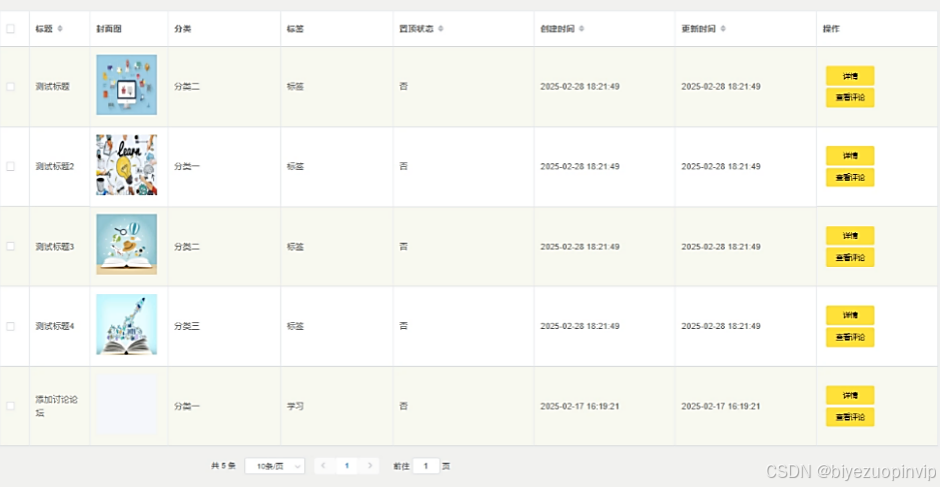Open 详情 for the 测试标题2 row

click(x=850, y=155)
